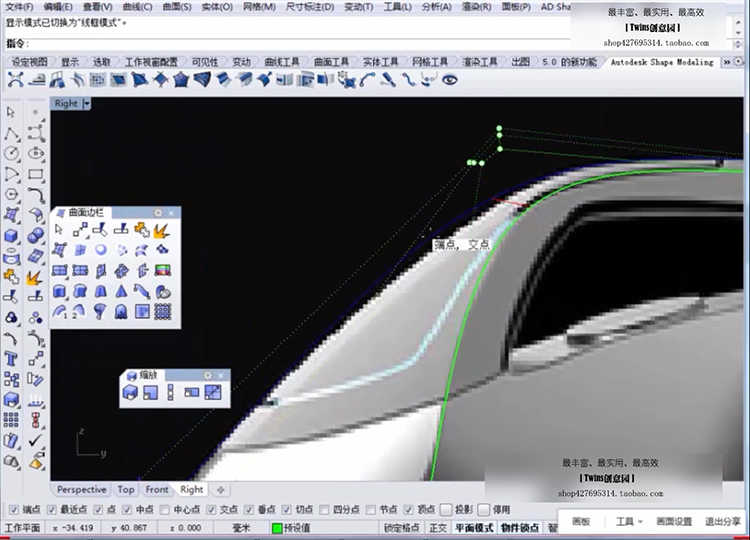Open options gear of 缩放 panel
This screenshot has height=540, width=750.
(208, 375)
